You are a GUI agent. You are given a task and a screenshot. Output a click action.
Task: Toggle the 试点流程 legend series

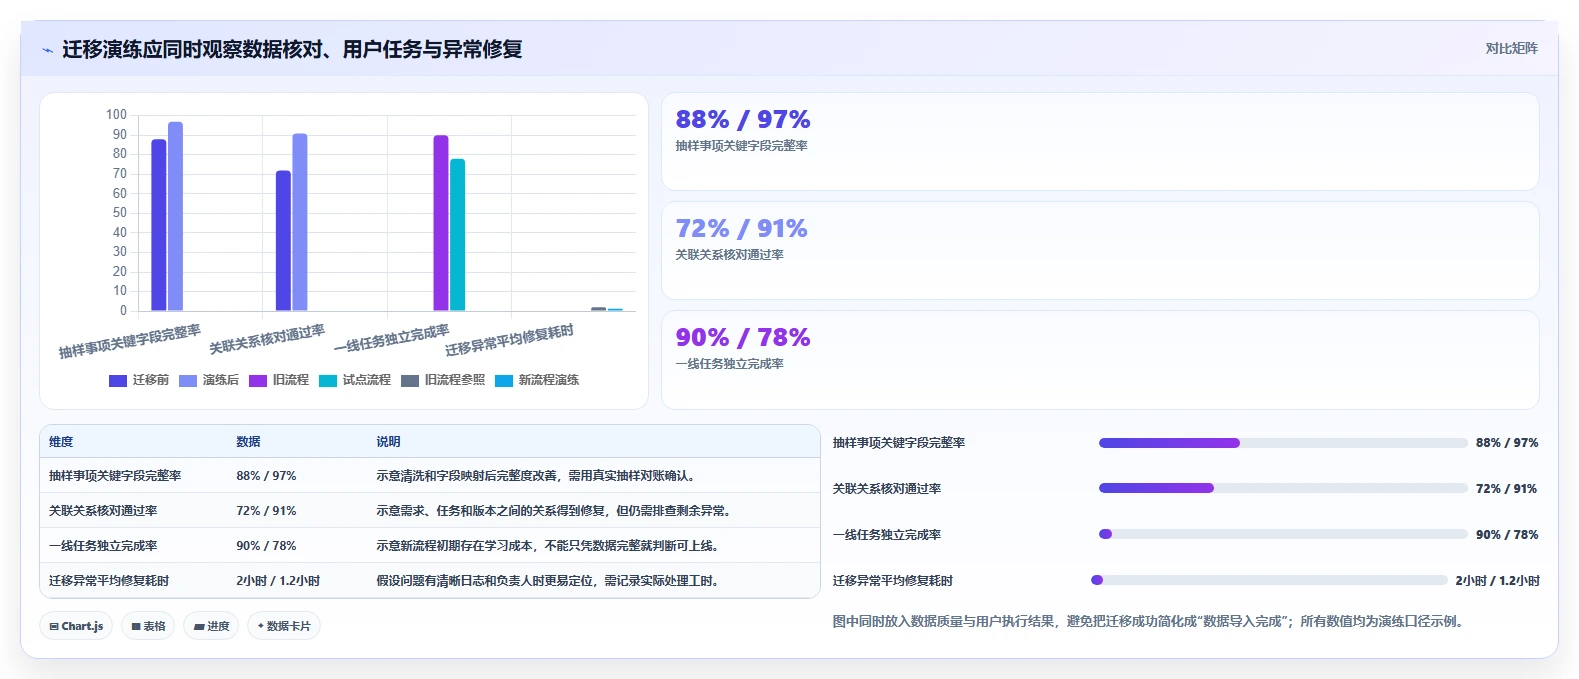tap(355, 380)
